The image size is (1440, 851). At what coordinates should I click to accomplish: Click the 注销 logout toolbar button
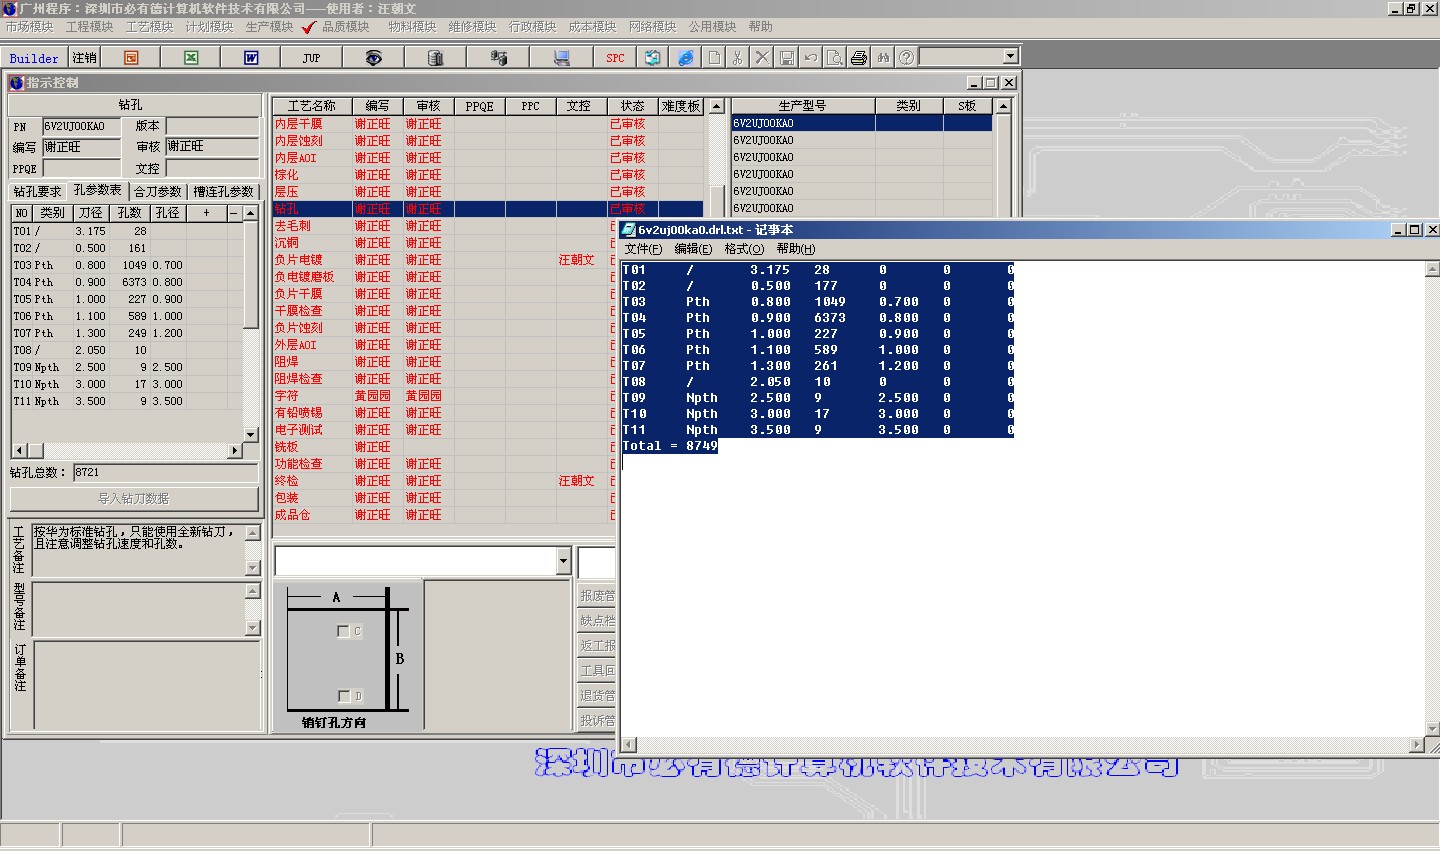pyautogui.click(x=85, y=58)
